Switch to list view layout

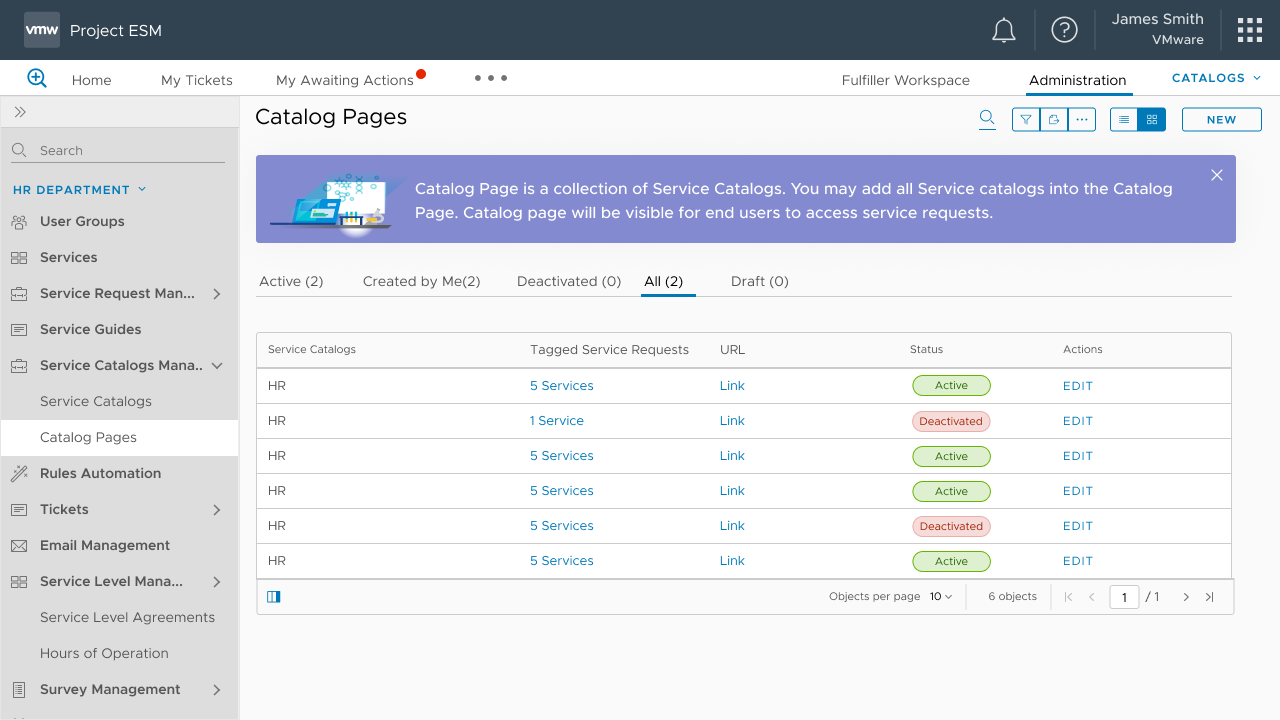pyautogui.click(x=1124, y=120)
